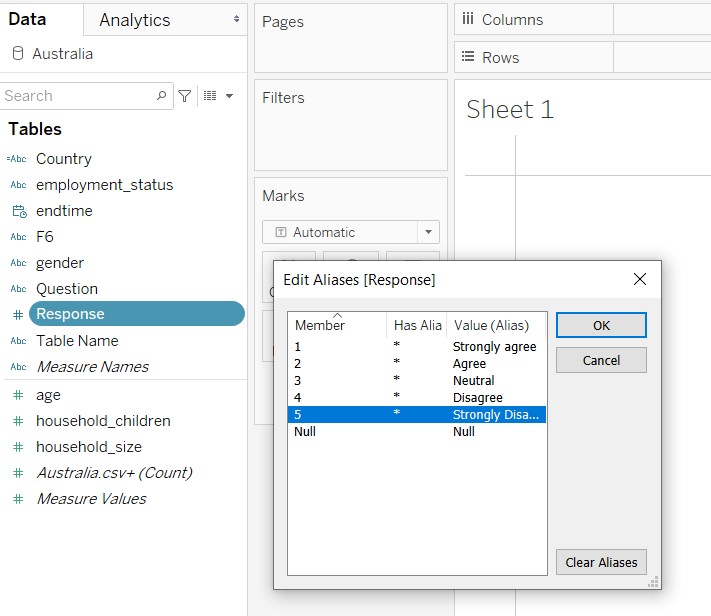711x616 pixels.
Task: Select the Australia.csv+ (Count) measure
Action: pyautogui.click(x=114, y=473)
